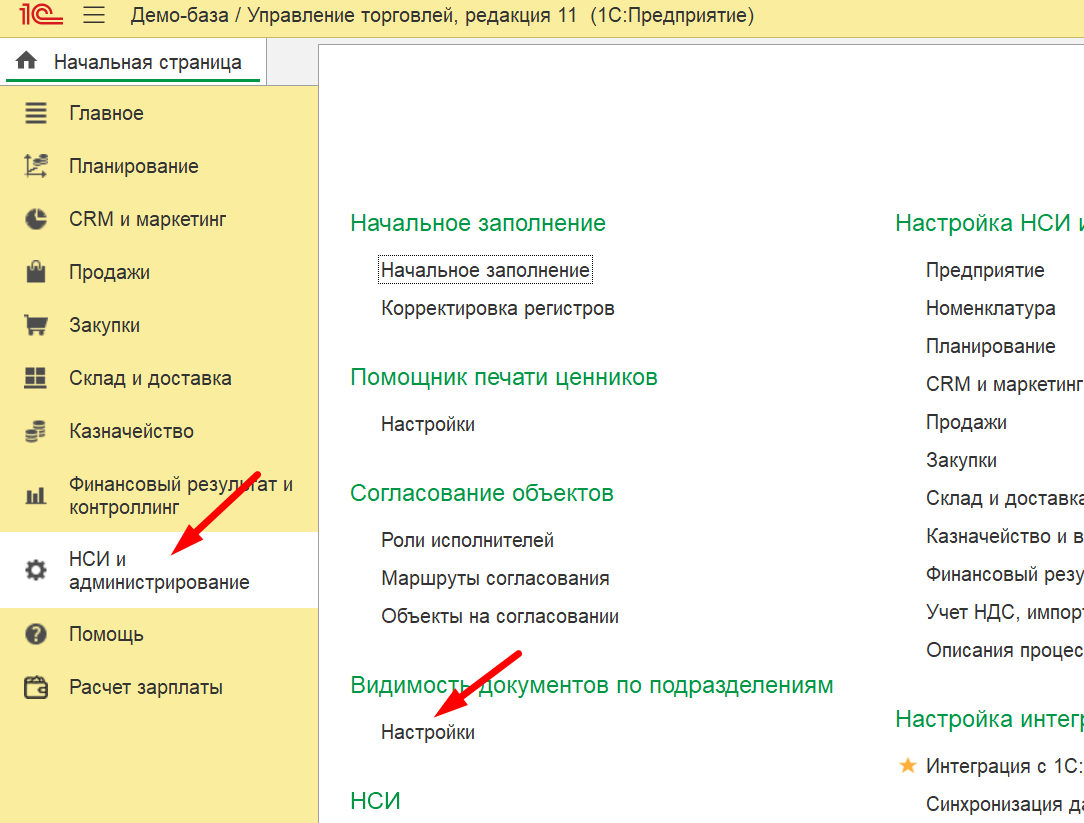This screenshot has height=823, width=1084.
Task: Click the НСИ и администрирование gear icon
Action: [x=36, y=570]
